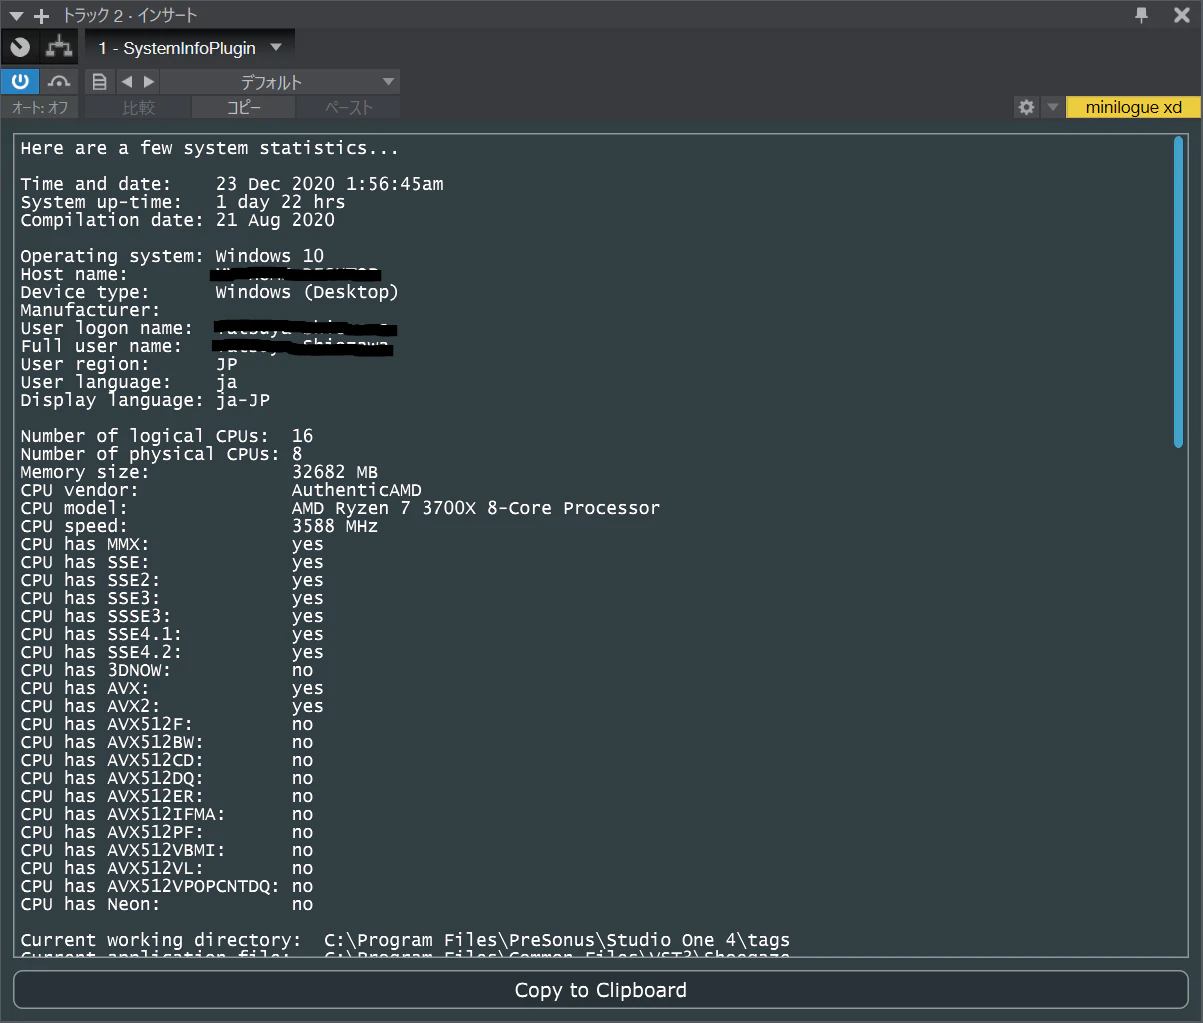The height and width of the screenshot is (1023, 1203).
Task: Click the '23 Dec 2020 1:56:45am' time value
Action: (330, 184)
